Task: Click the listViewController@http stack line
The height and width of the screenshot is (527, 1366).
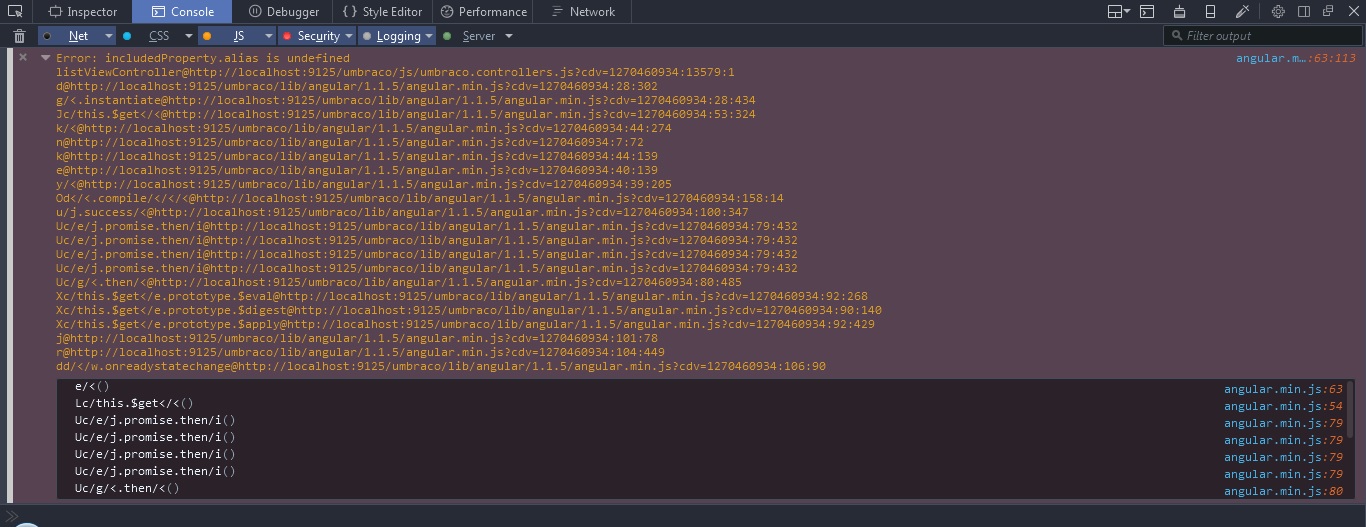Action: tap(395, 72)
